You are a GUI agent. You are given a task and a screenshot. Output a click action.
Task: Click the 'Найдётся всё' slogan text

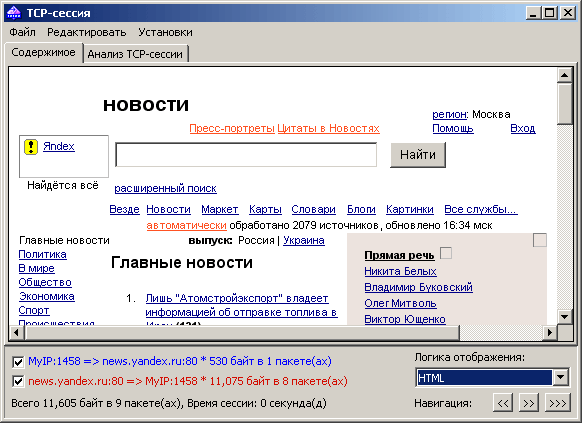63,185
